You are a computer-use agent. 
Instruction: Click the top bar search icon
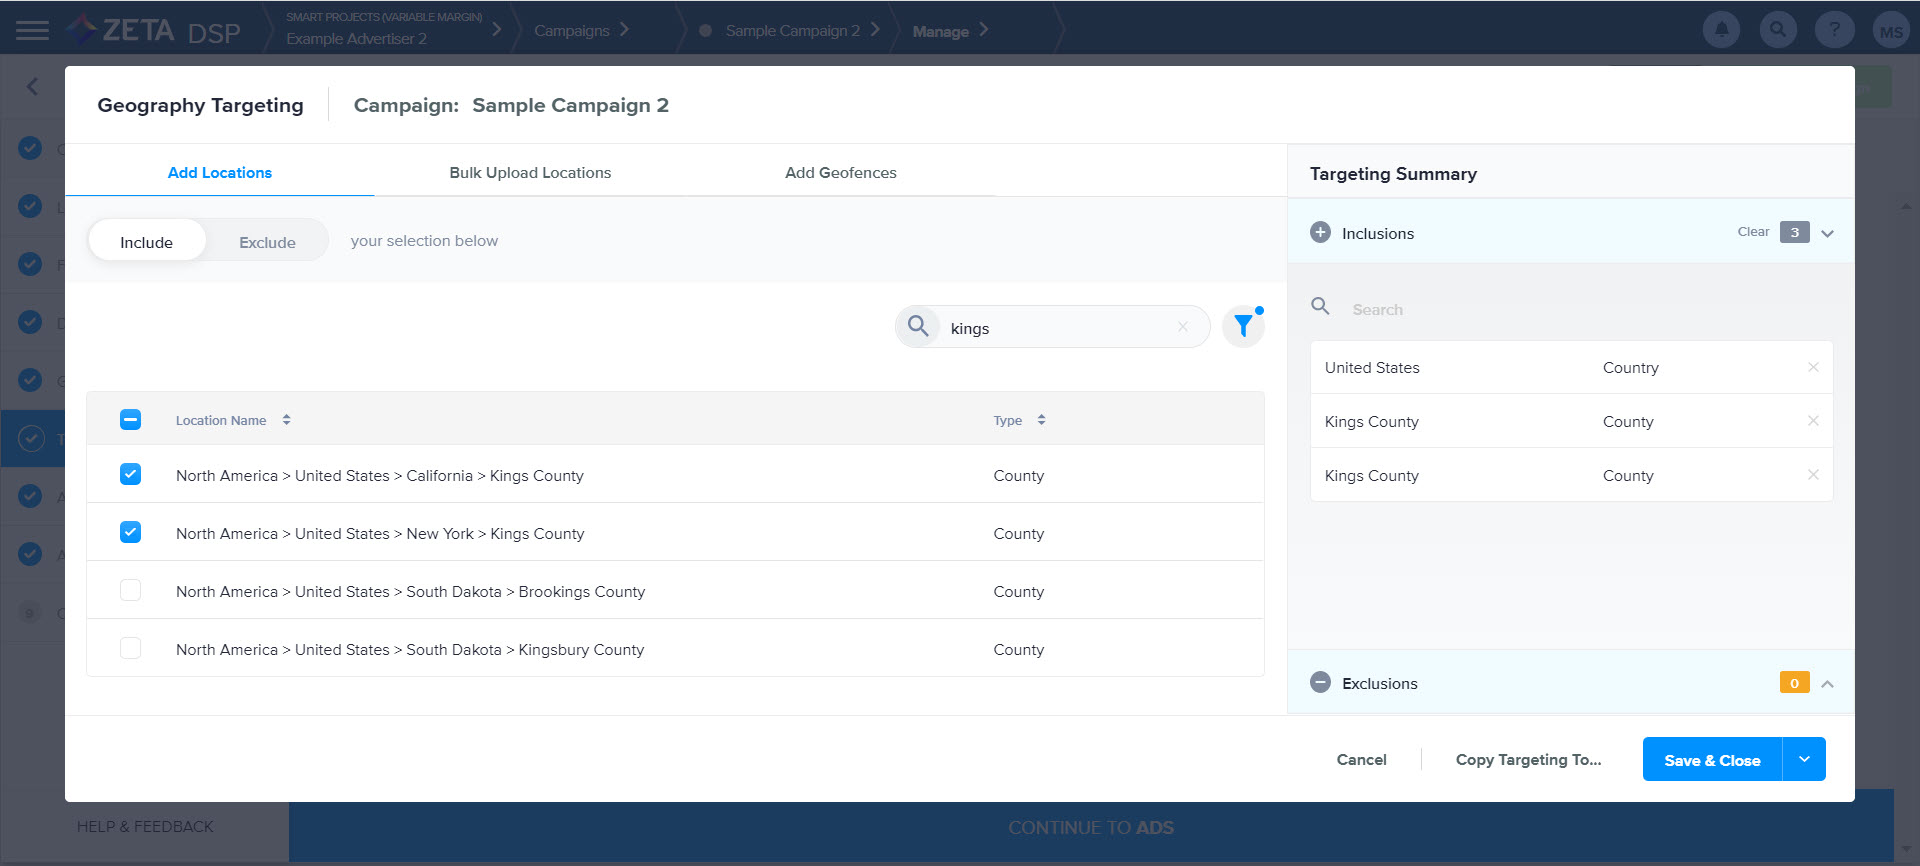[x=1777, y=30]
